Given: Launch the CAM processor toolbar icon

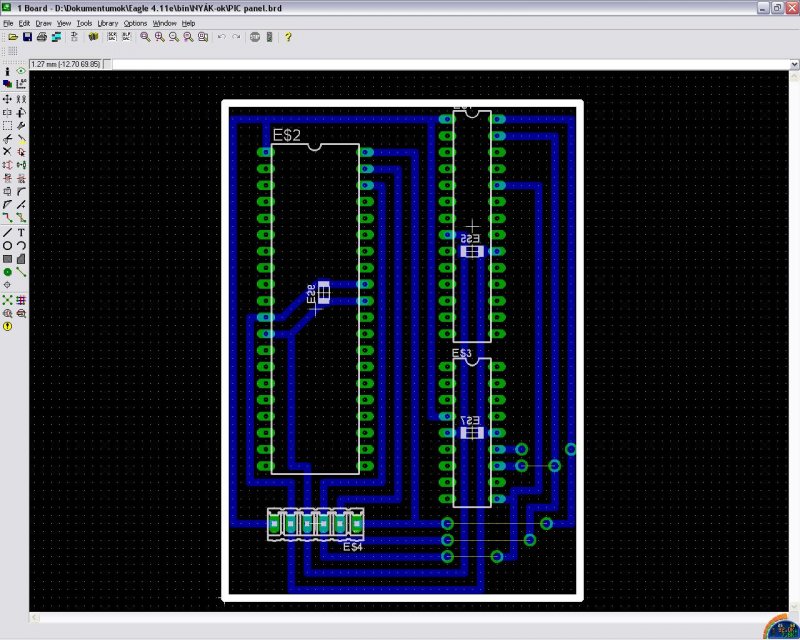Looking at the screenshot, I should coord(56,37).
